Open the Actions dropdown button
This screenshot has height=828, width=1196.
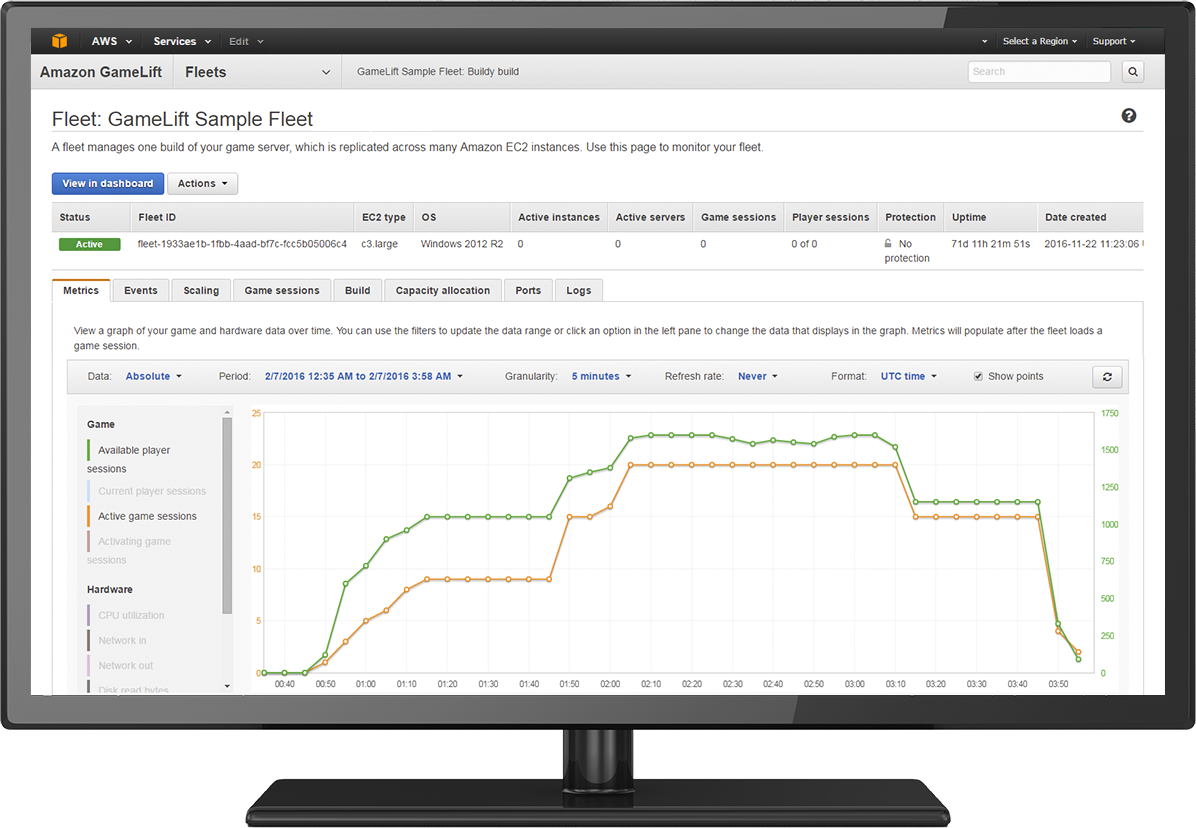click(x=202, y=184)
